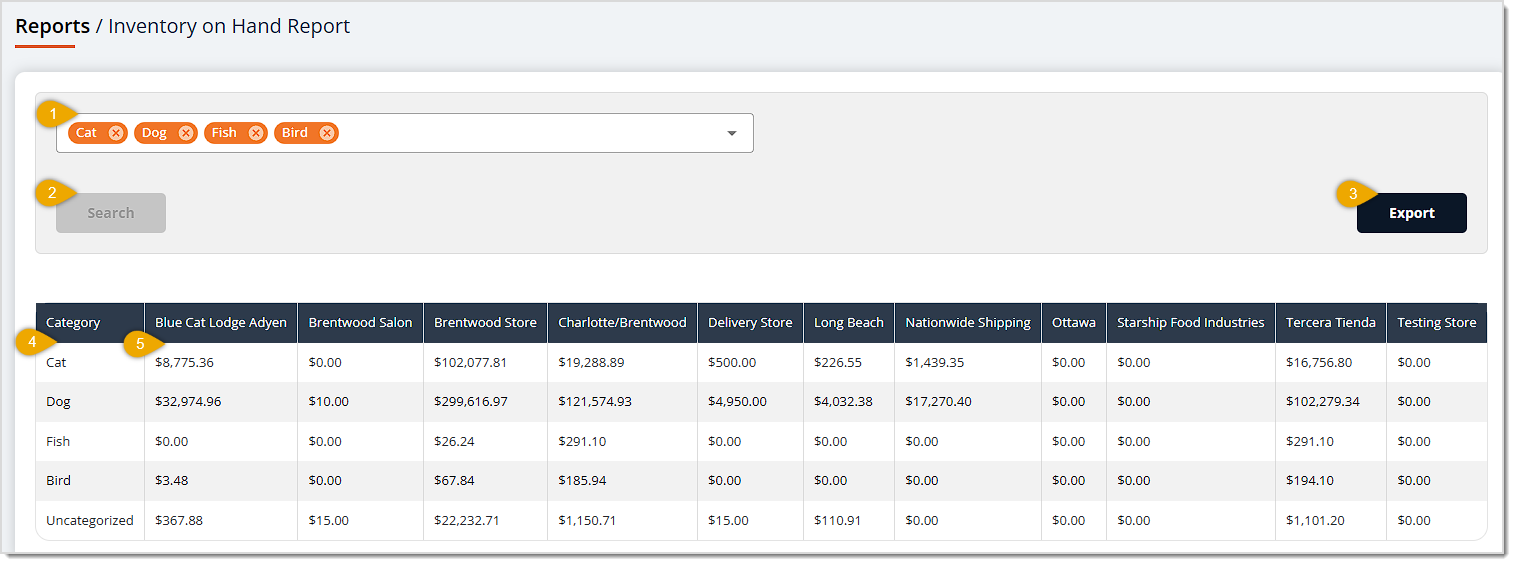Viewport: 1514px width, 564px height.
Task: Select the Bird row label
Action: 58,481
